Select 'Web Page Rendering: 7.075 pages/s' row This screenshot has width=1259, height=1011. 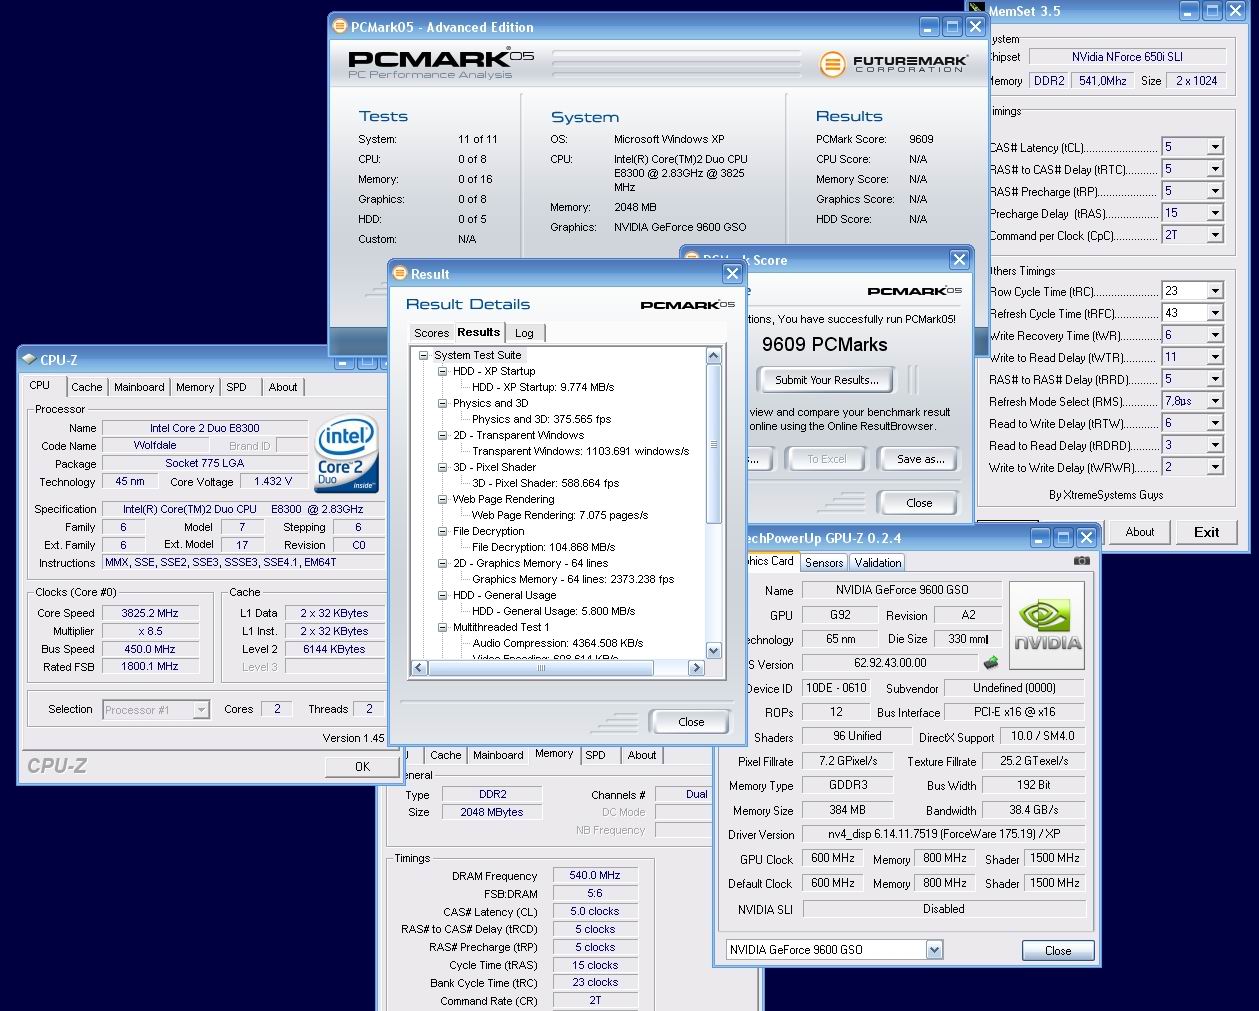[x=560, y=515]
